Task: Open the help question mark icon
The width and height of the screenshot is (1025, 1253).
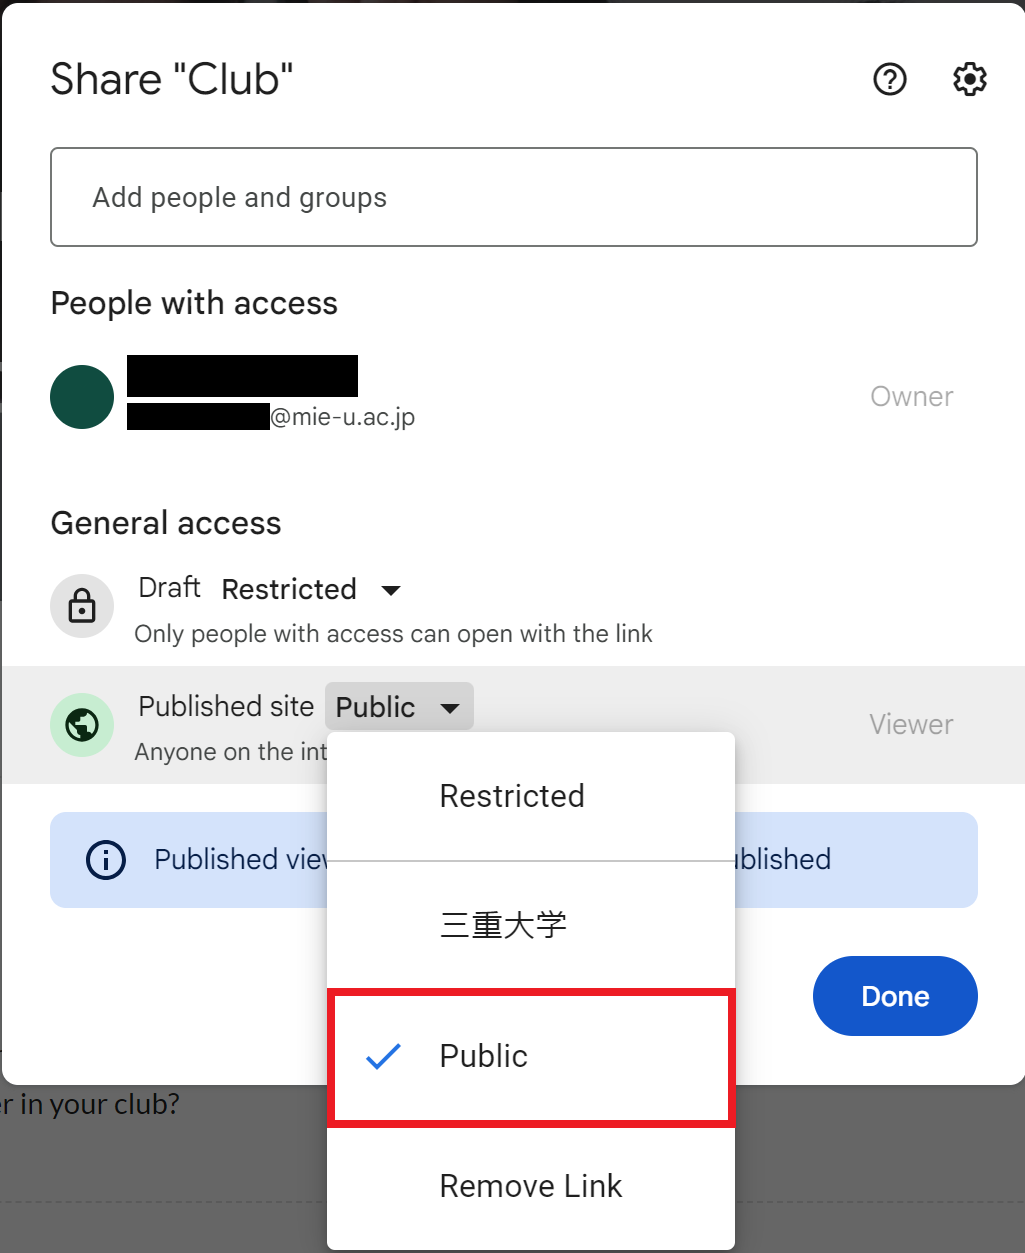Action: 889,79
